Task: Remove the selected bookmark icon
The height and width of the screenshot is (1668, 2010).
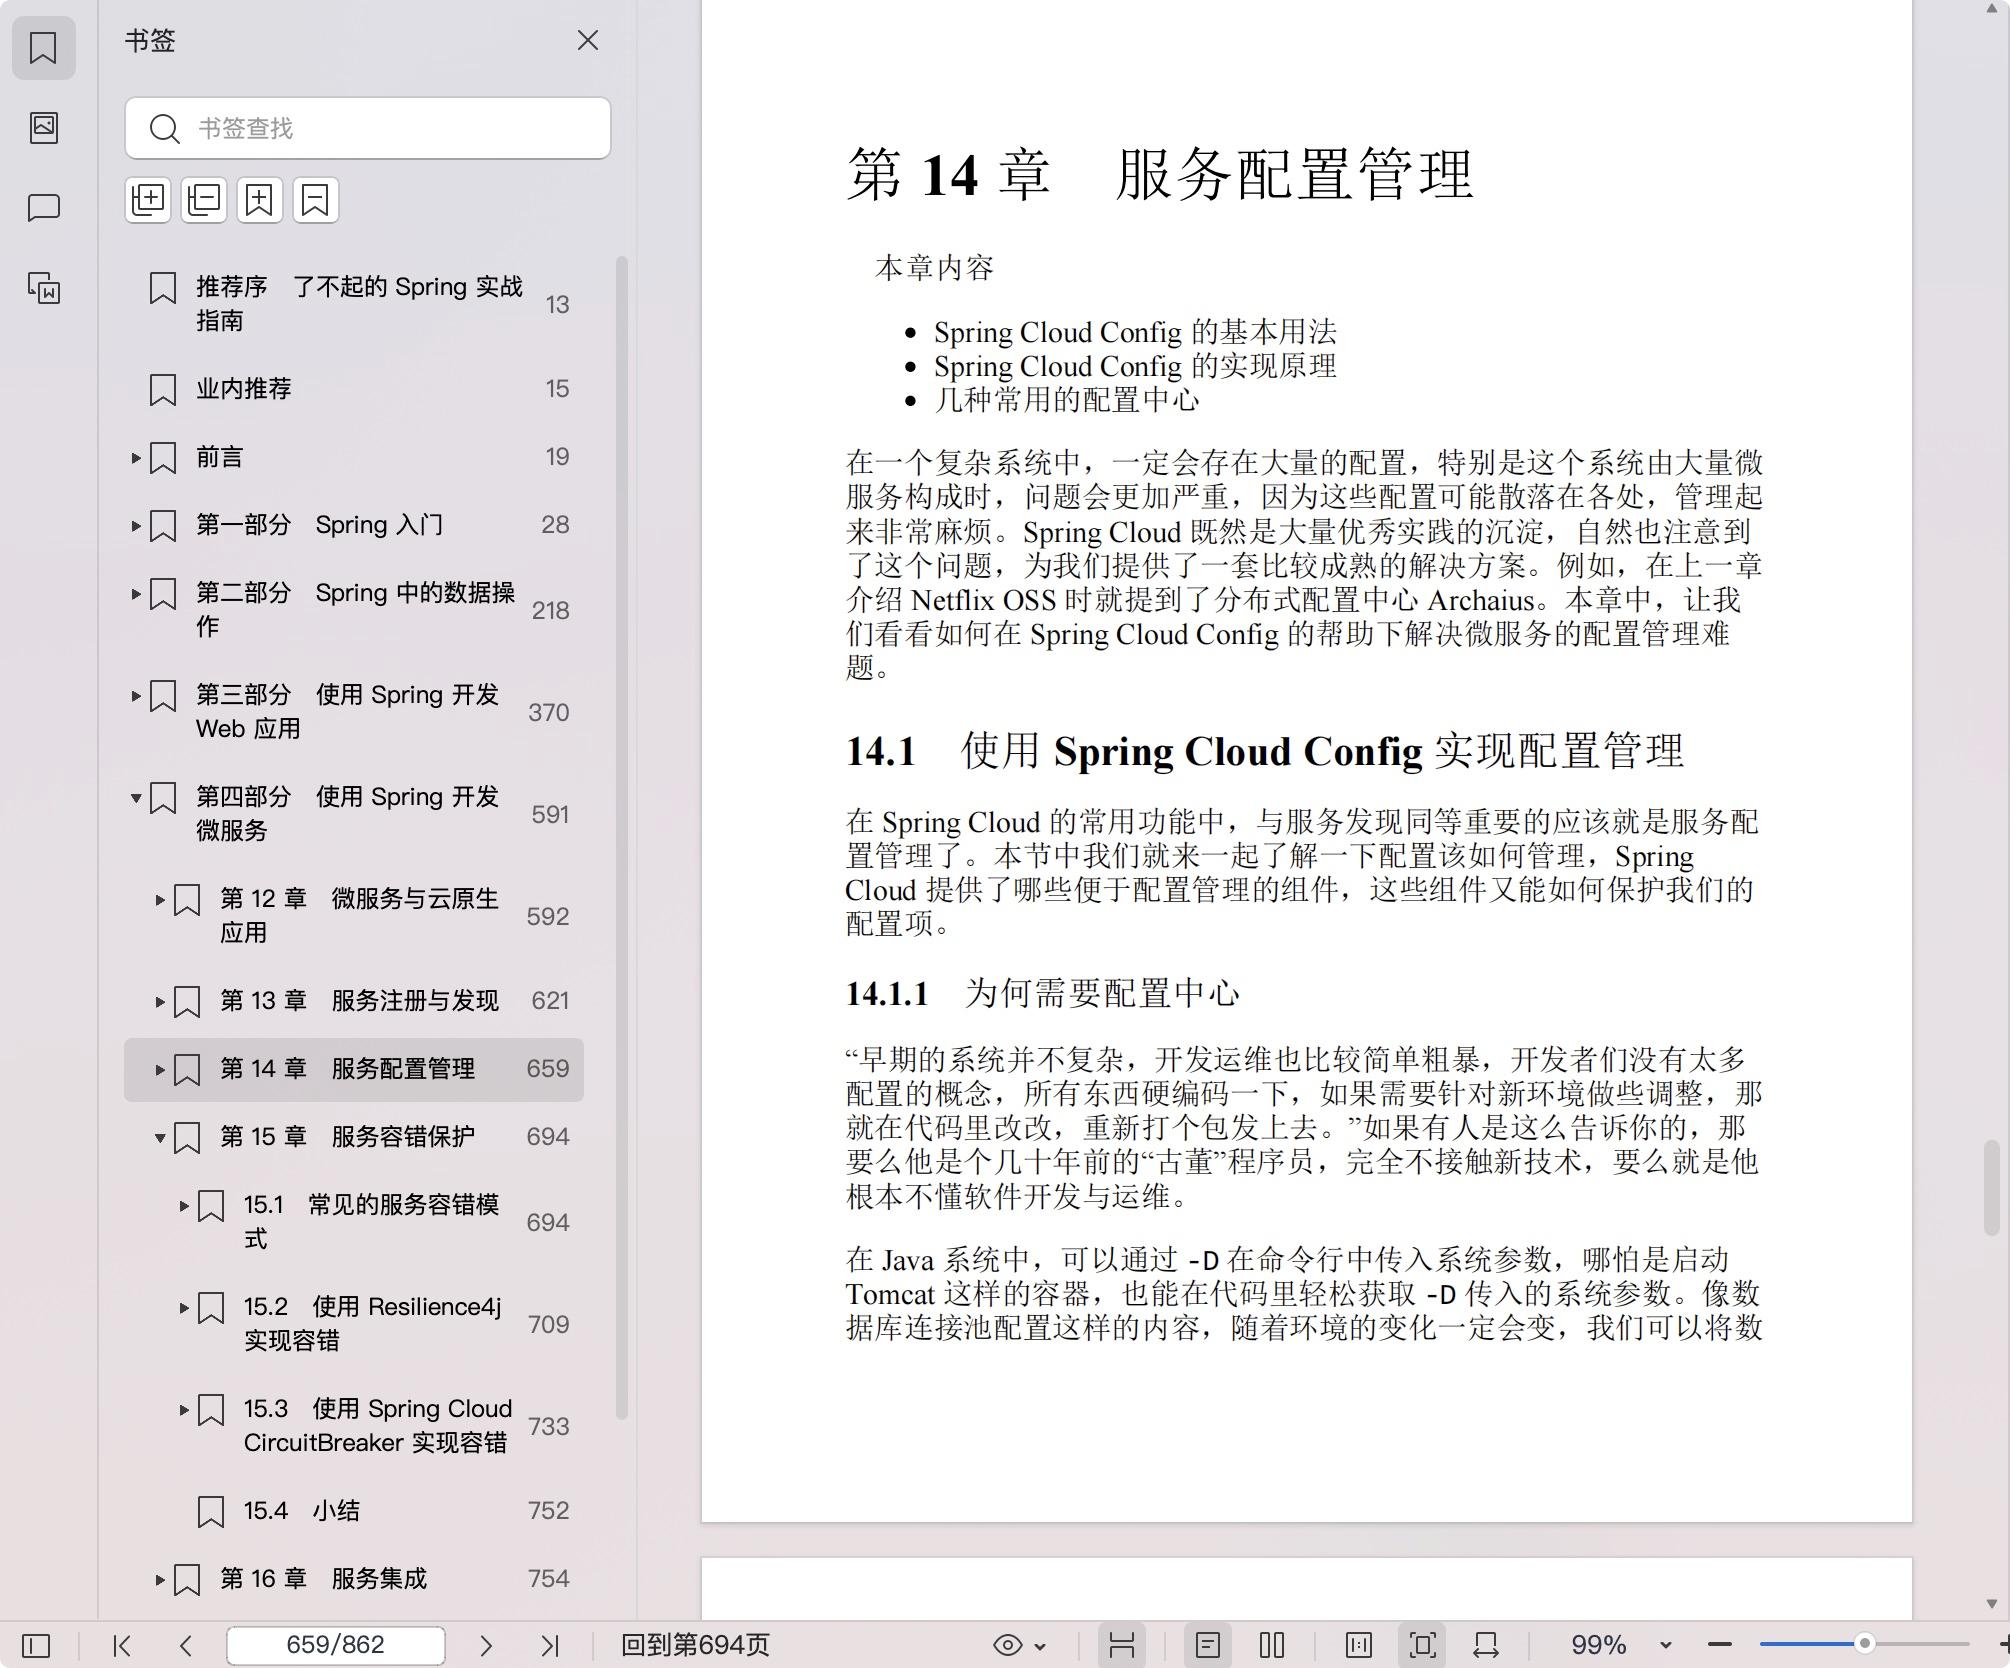Action: coord(316,200)
